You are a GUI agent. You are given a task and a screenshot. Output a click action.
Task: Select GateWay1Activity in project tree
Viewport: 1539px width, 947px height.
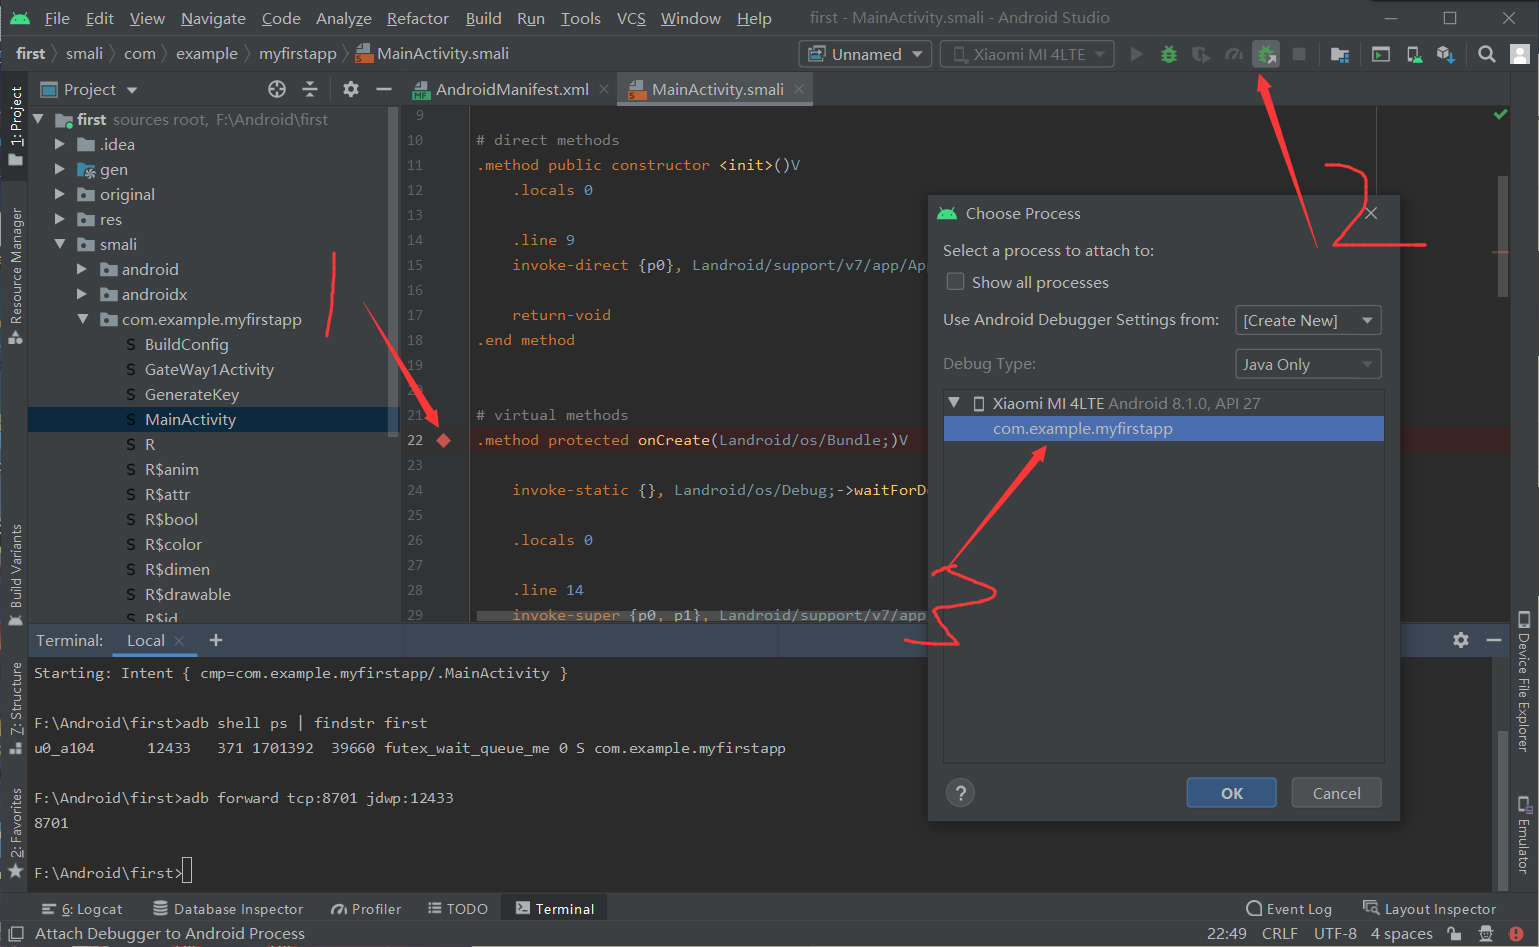(209, 369)
